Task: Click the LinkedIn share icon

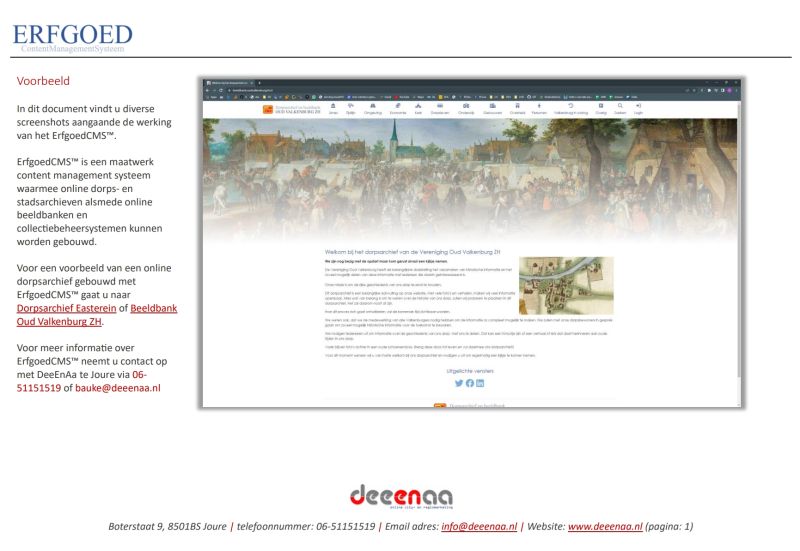Action: pos(480,383)
